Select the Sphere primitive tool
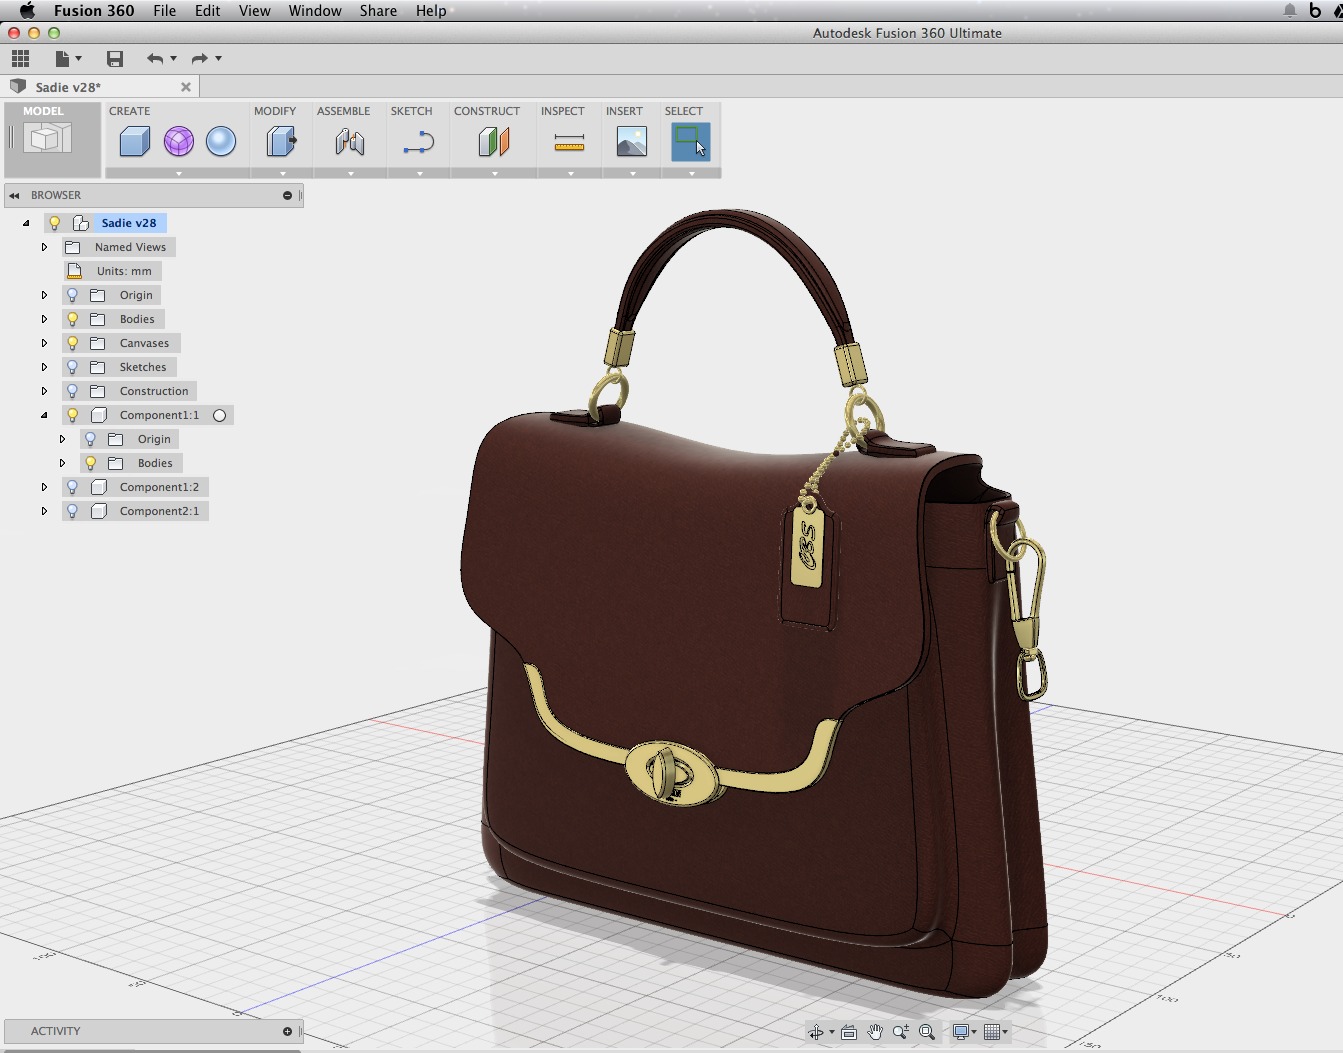This screenshot has height=1053, width=1343. pos(221,142)
